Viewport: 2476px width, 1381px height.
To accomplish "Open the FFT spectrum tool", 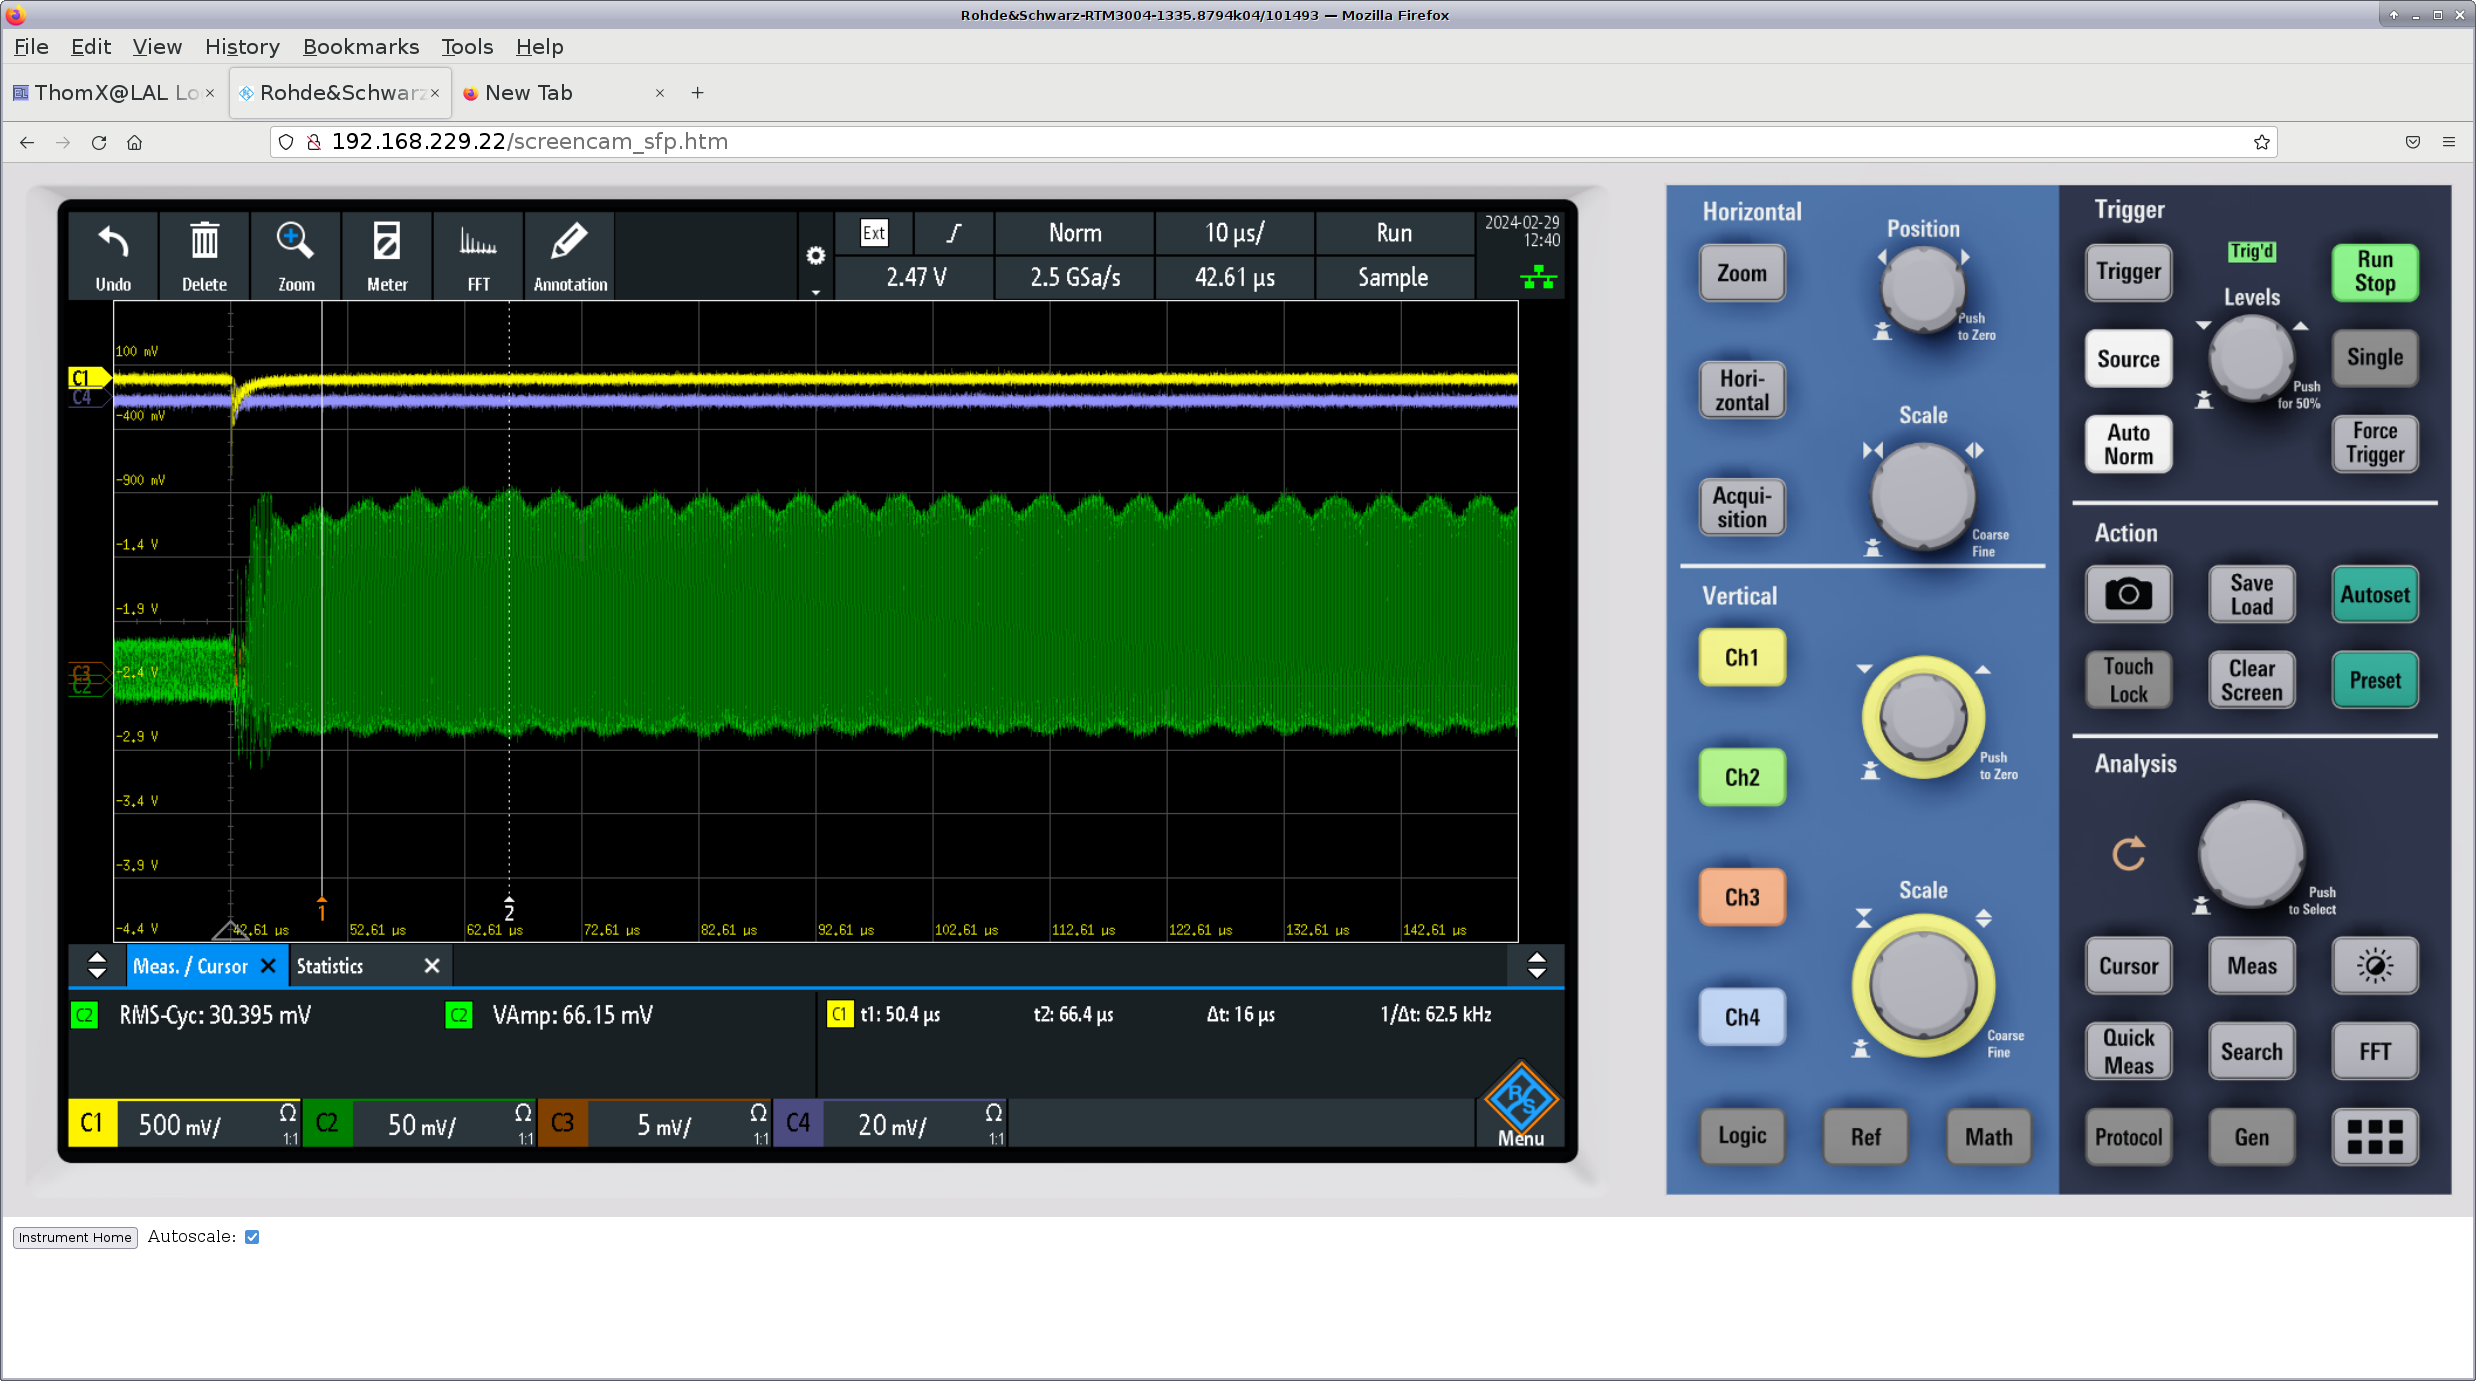I will 478,243.
